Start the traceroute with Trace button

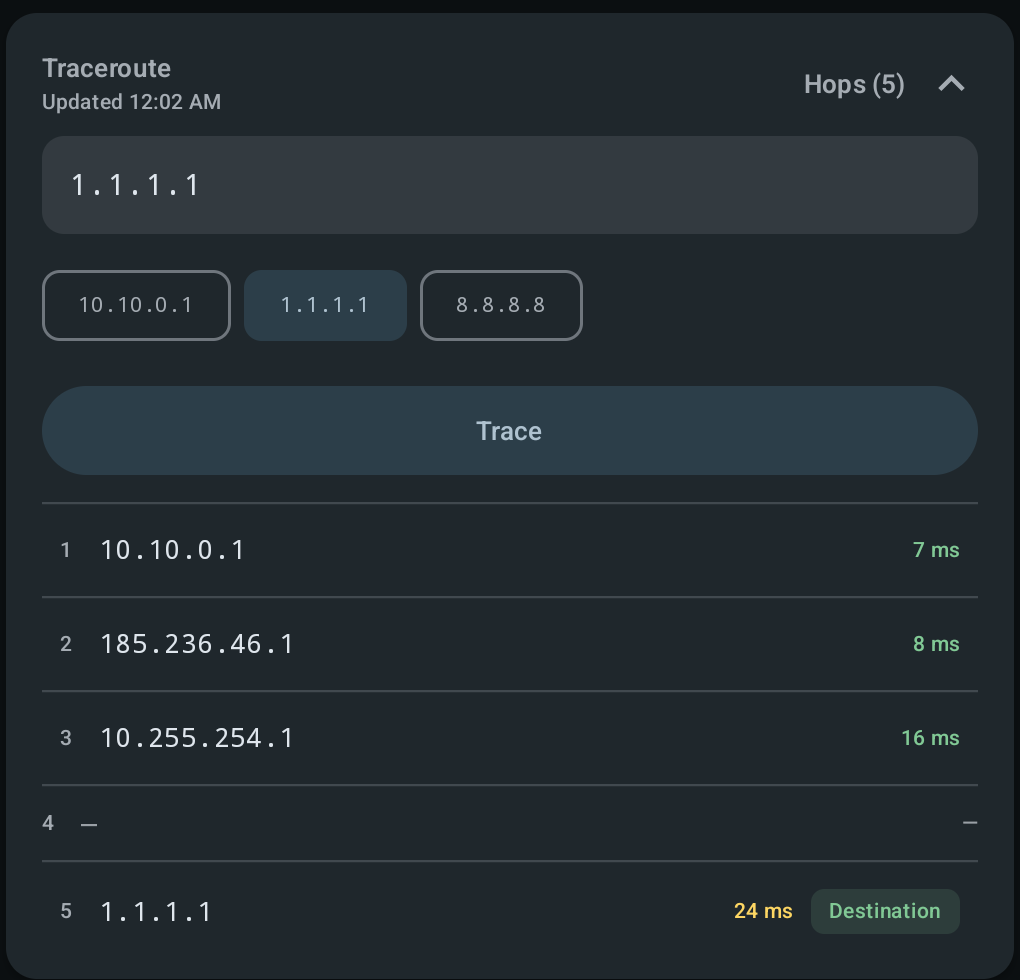click(x=509, y=430)
